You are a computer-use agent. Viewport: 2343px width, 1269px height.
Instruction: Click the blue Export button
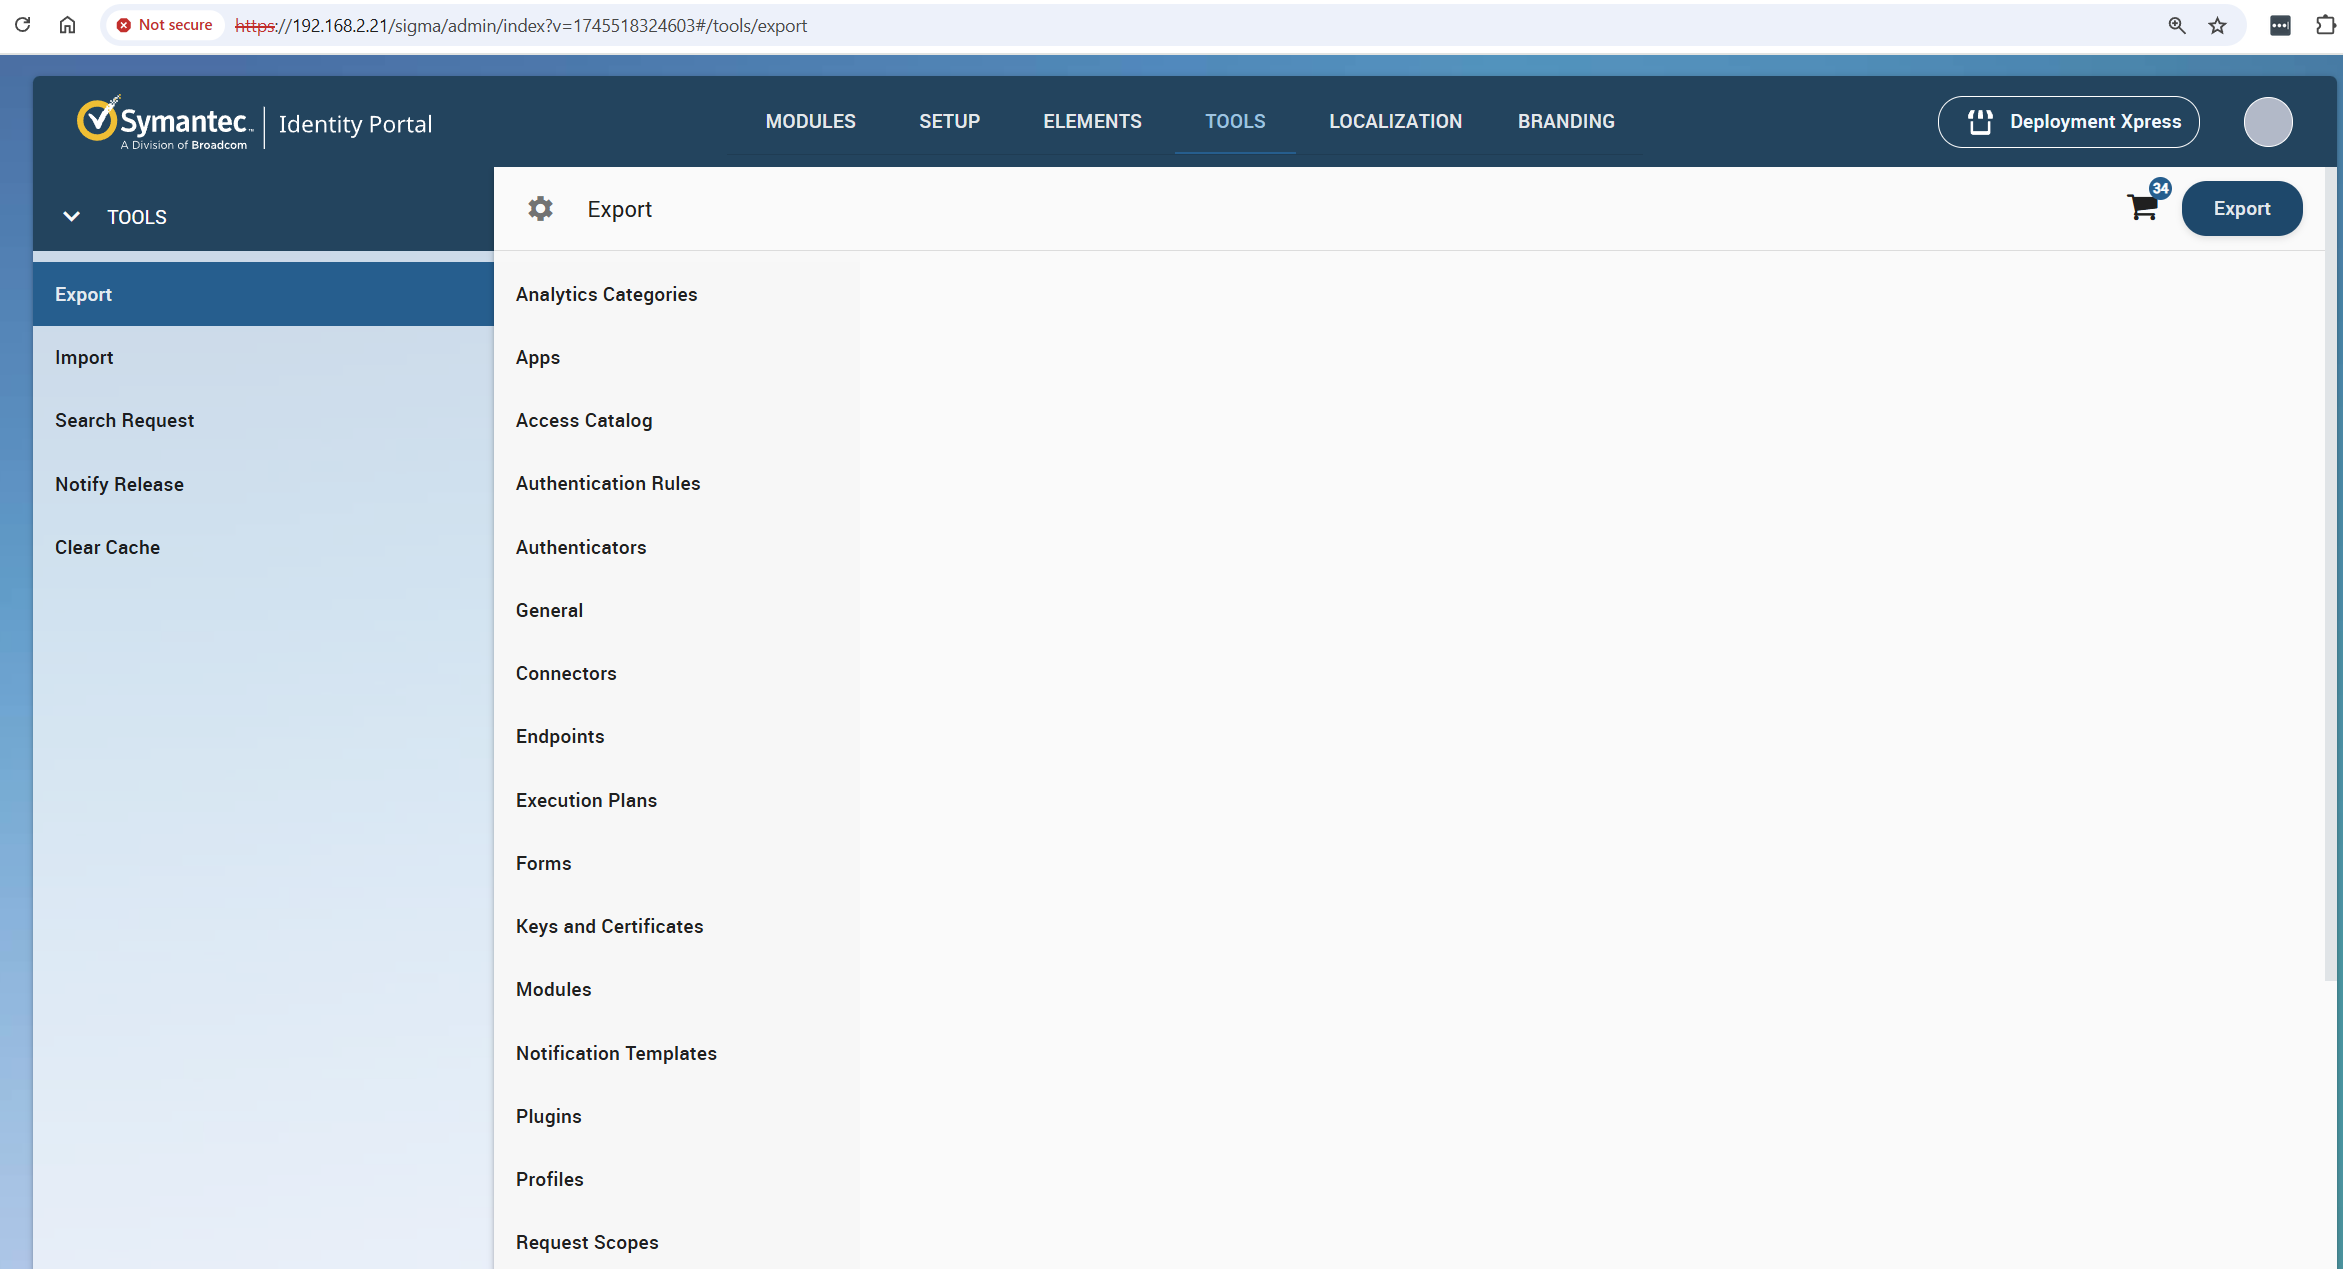pos(2241,208)
